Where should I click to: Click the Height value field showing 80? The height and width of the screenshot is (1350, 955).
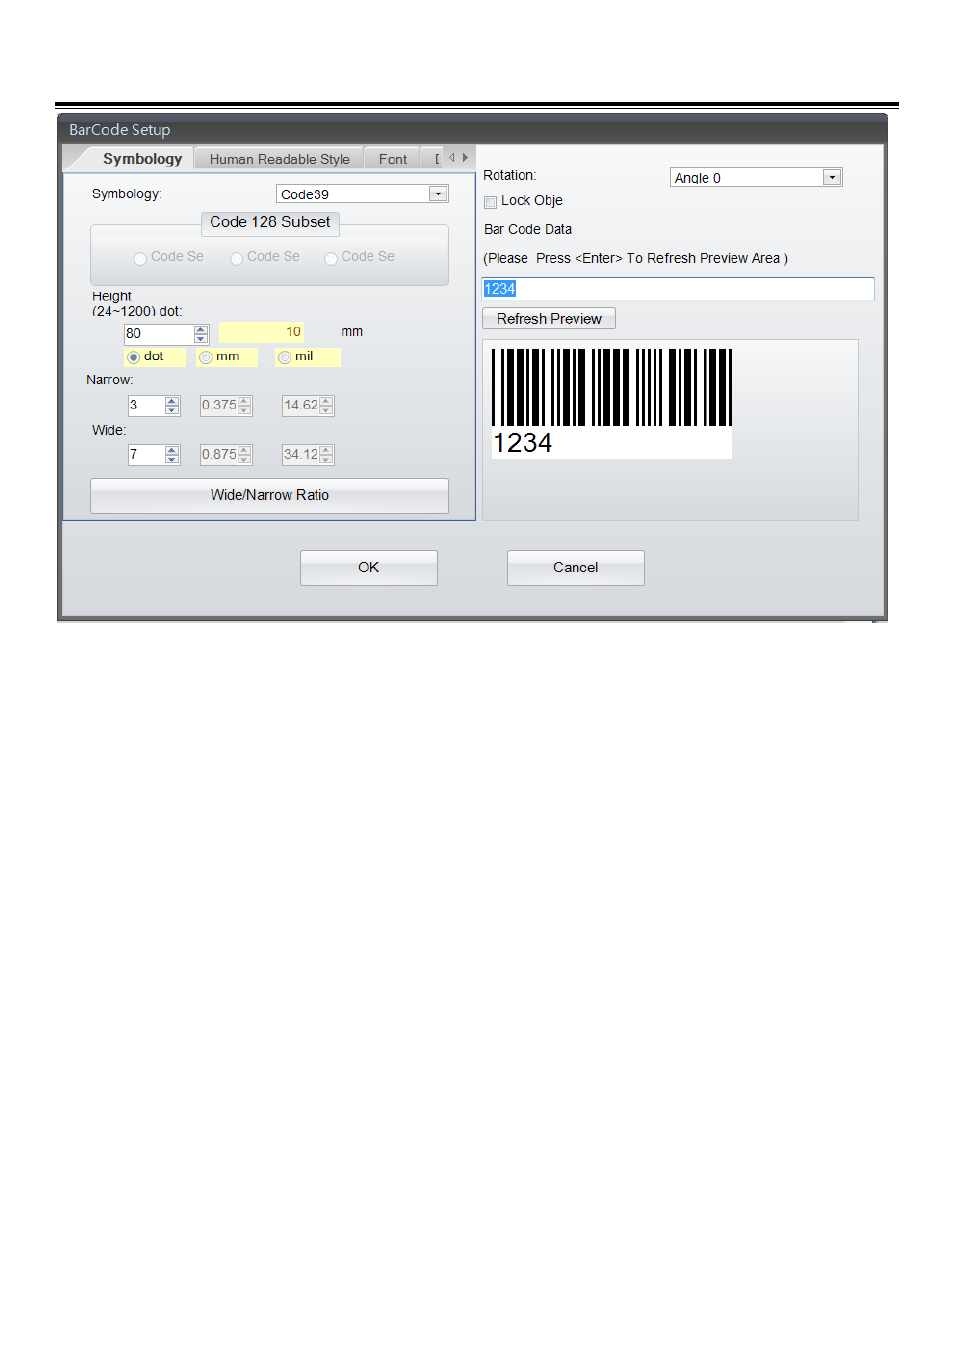click(x=158, y=334)
